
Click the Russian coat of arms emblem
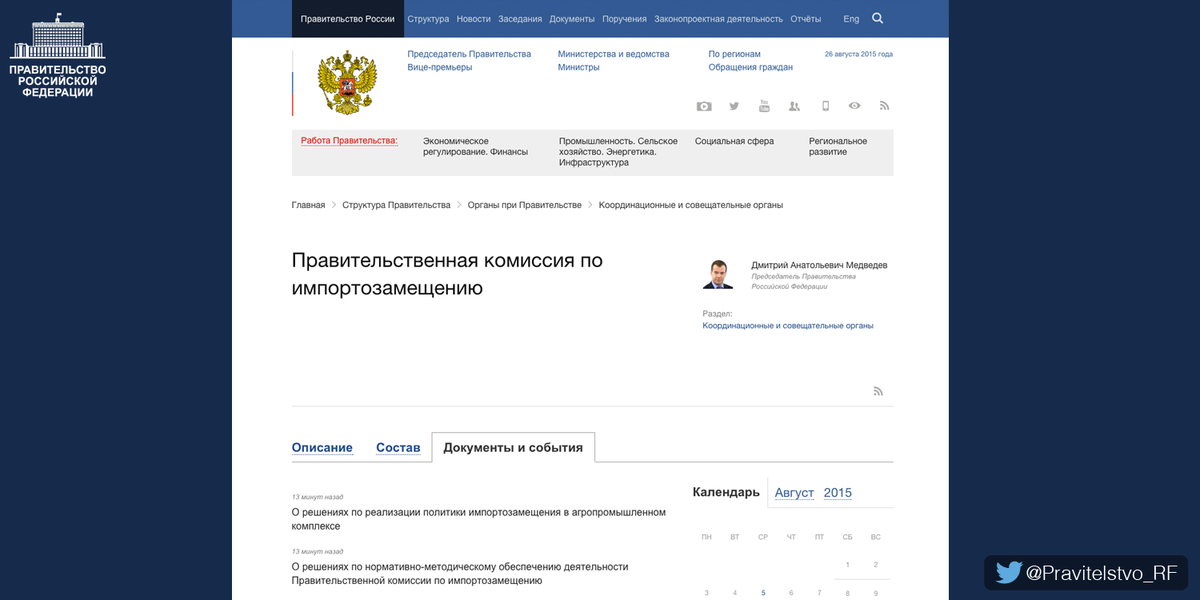pyautogui.click(x=347, y=83)
